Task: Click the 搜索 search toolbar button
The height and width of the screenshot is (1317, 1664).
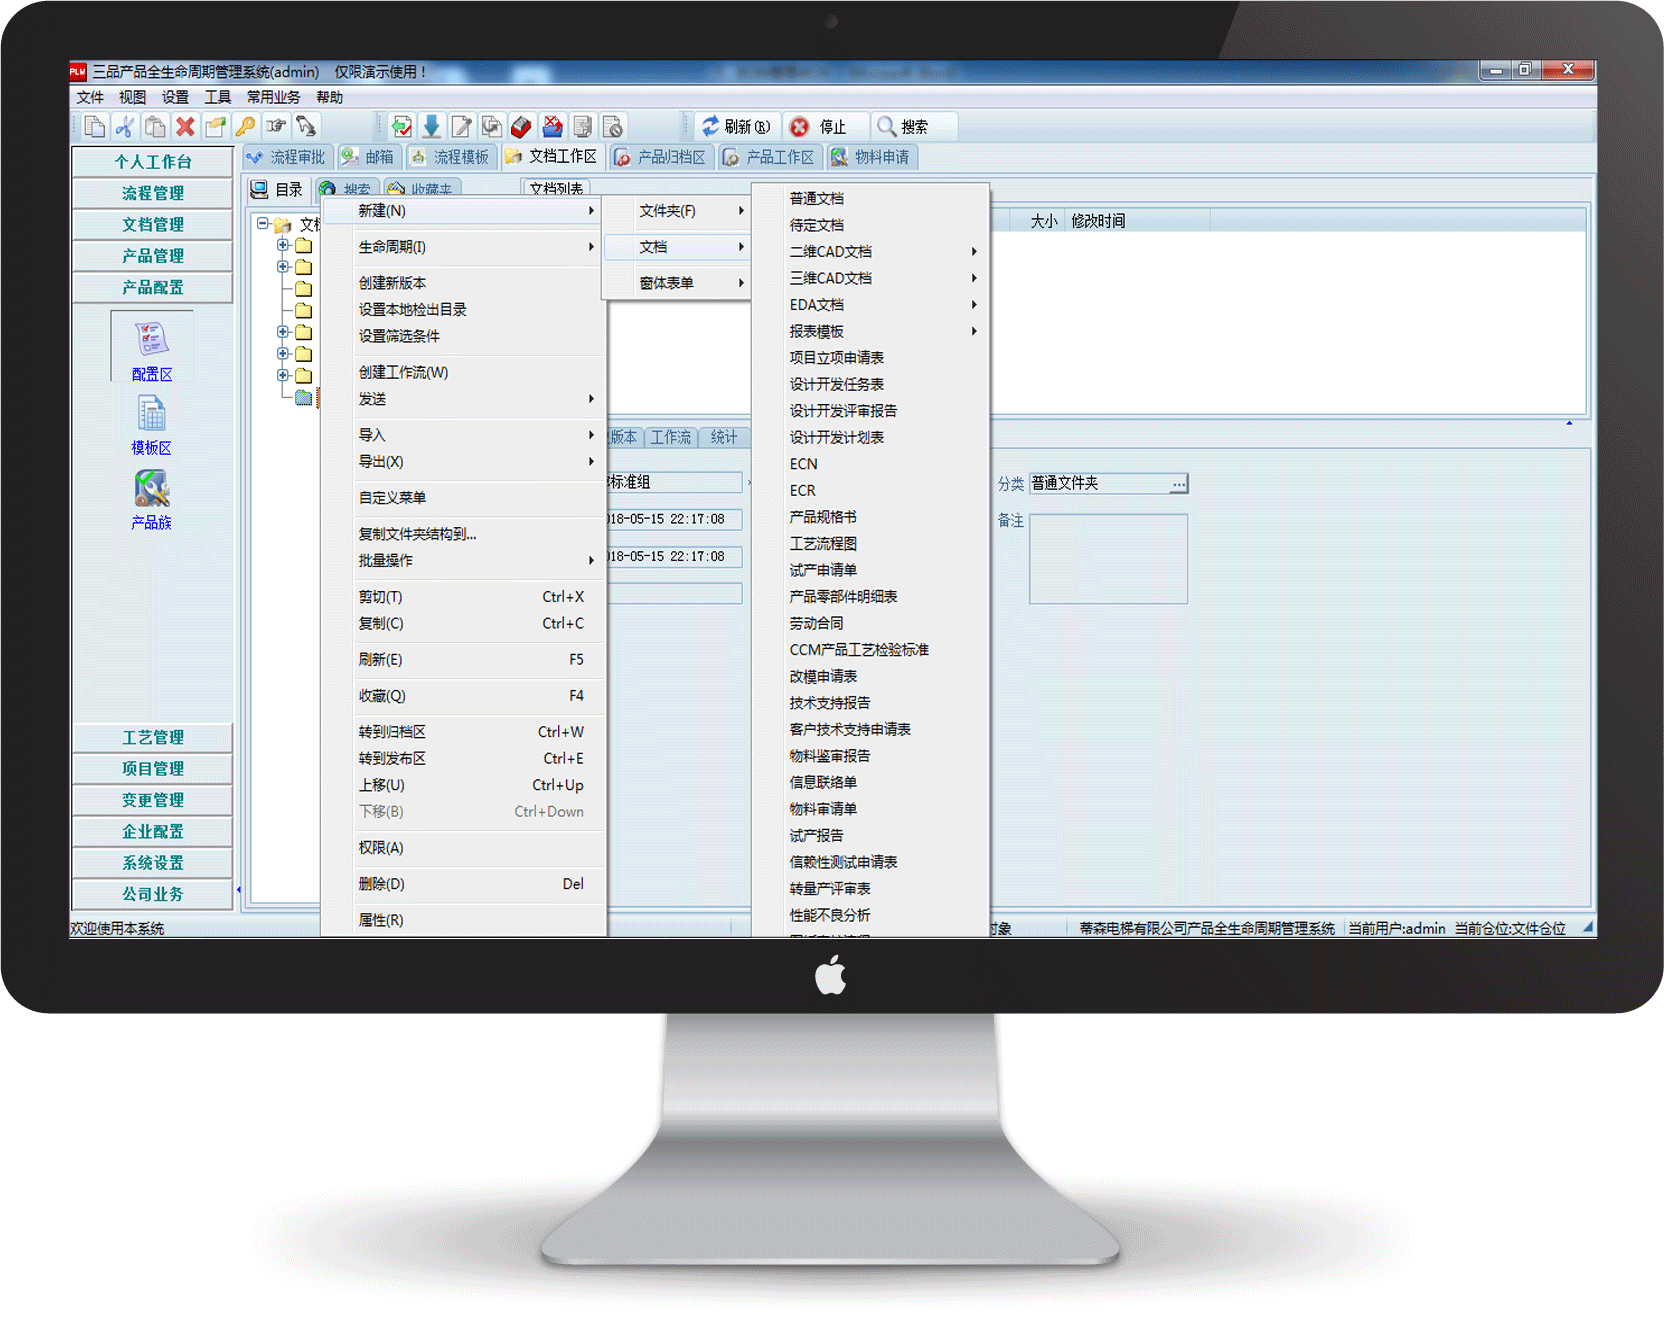Action: (903, 127)
